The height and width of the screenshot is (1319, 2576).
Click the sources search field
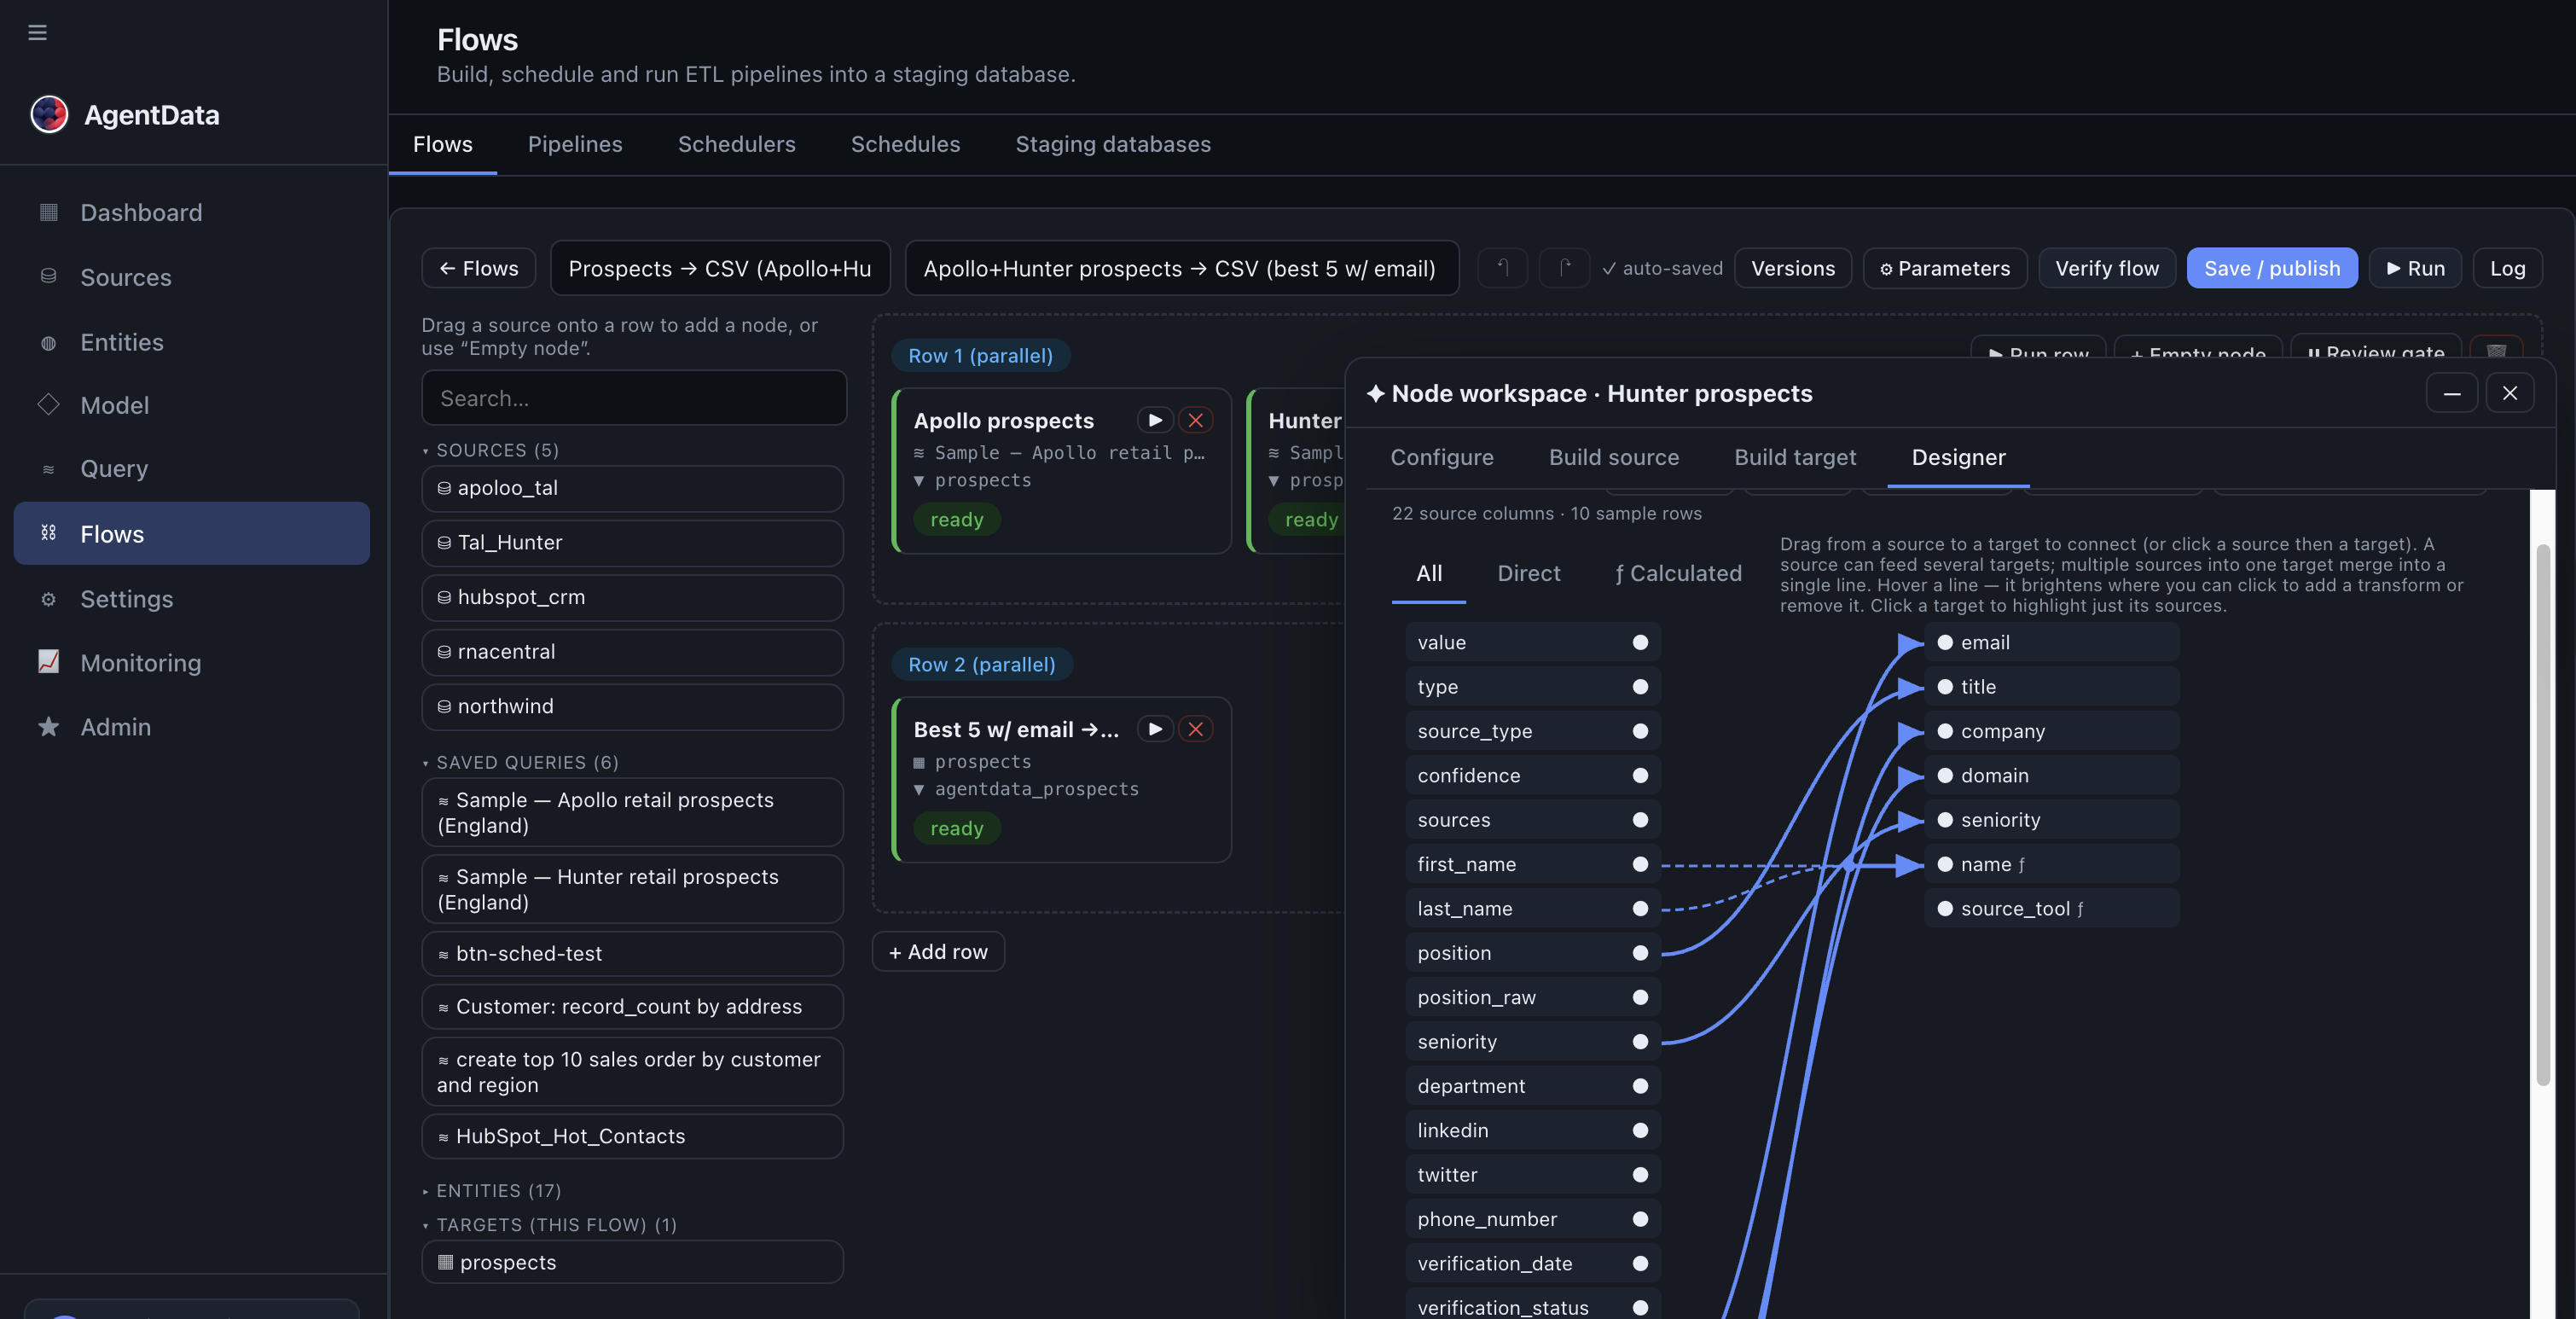[634, 398]
